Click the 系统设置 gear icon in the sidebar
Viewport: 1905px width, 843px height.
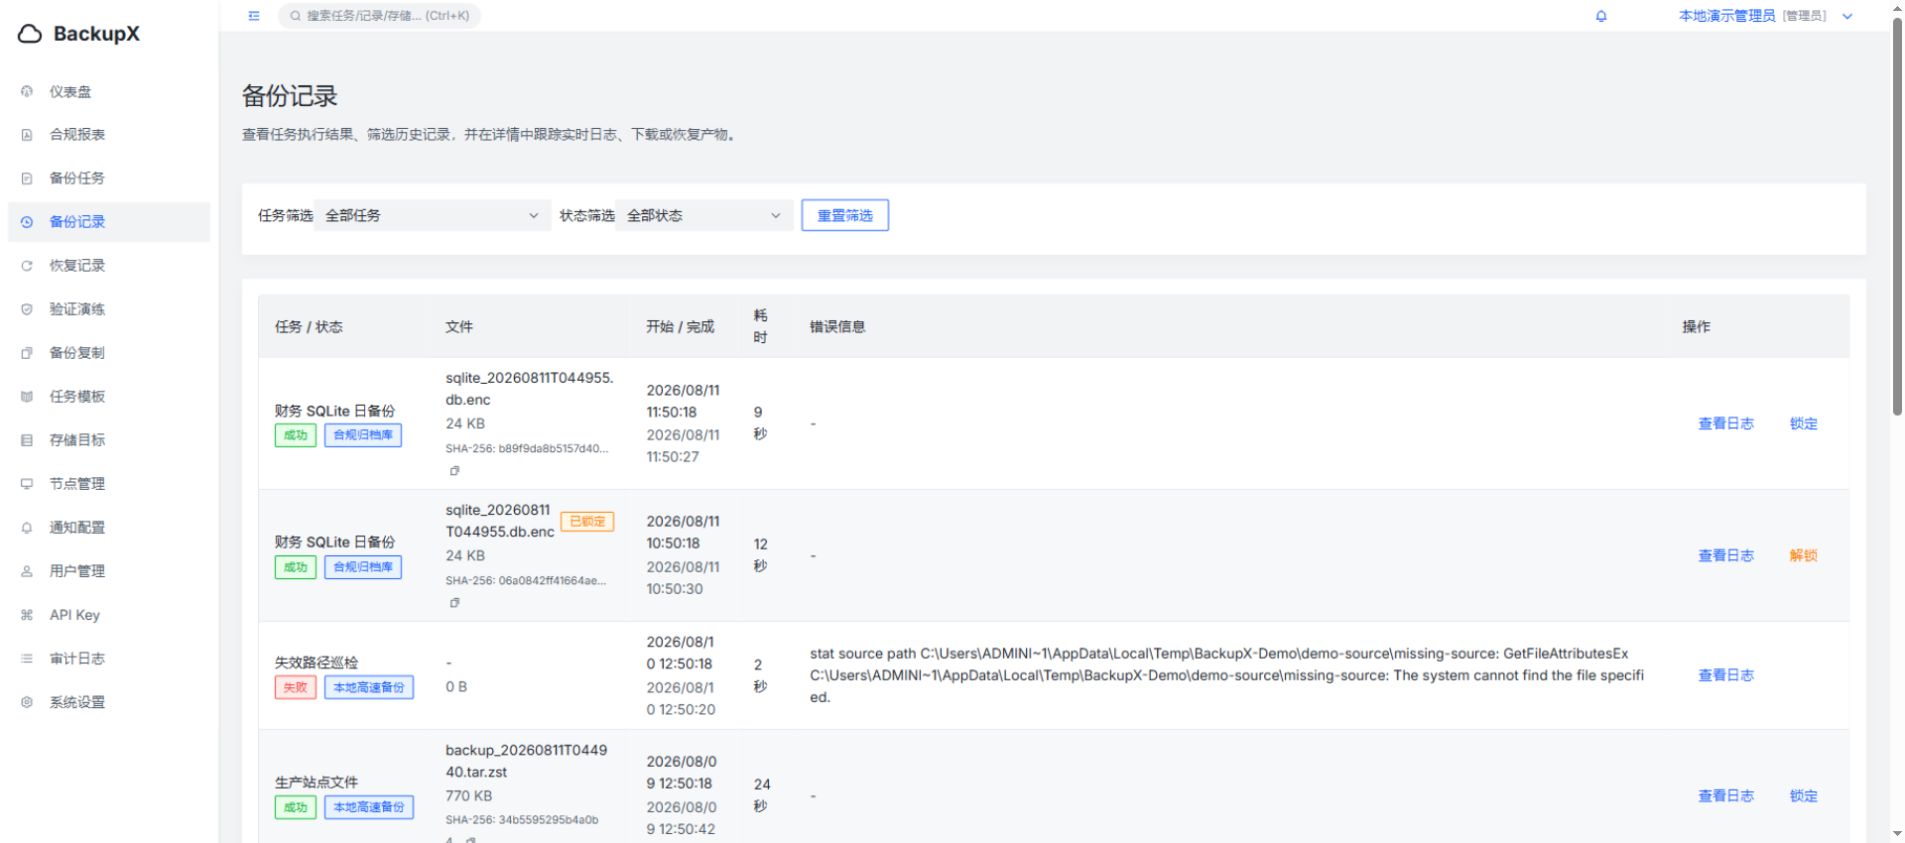[x=27, y=703]
